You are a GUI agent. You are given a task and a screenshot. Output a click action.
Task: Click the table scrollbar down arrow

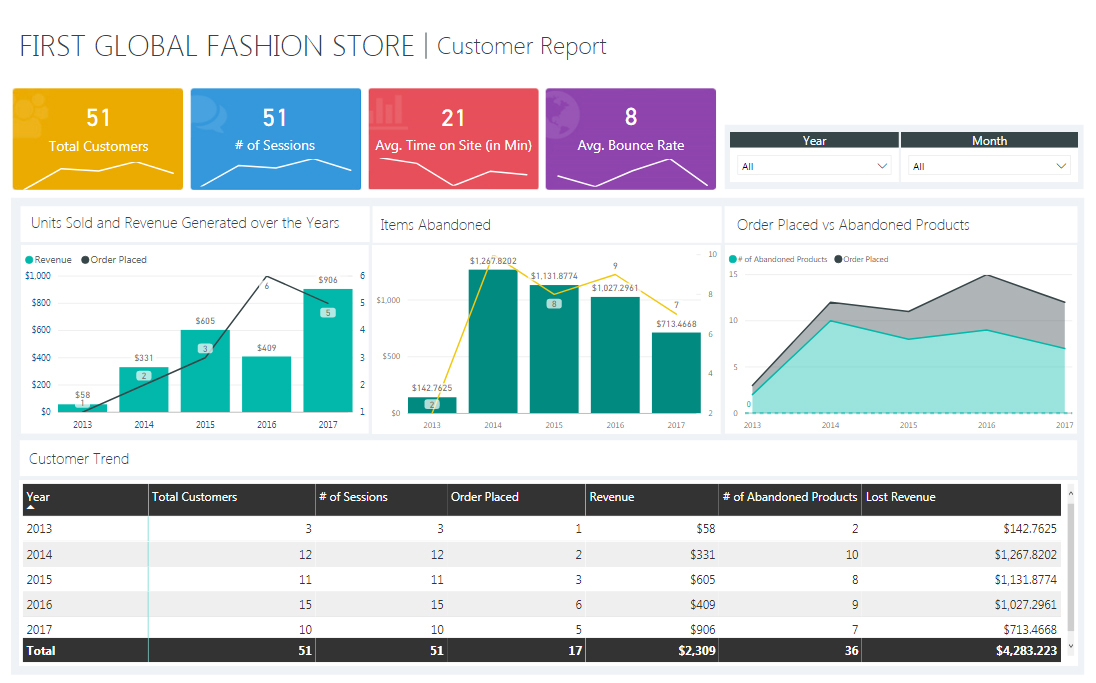point(1071,647)
